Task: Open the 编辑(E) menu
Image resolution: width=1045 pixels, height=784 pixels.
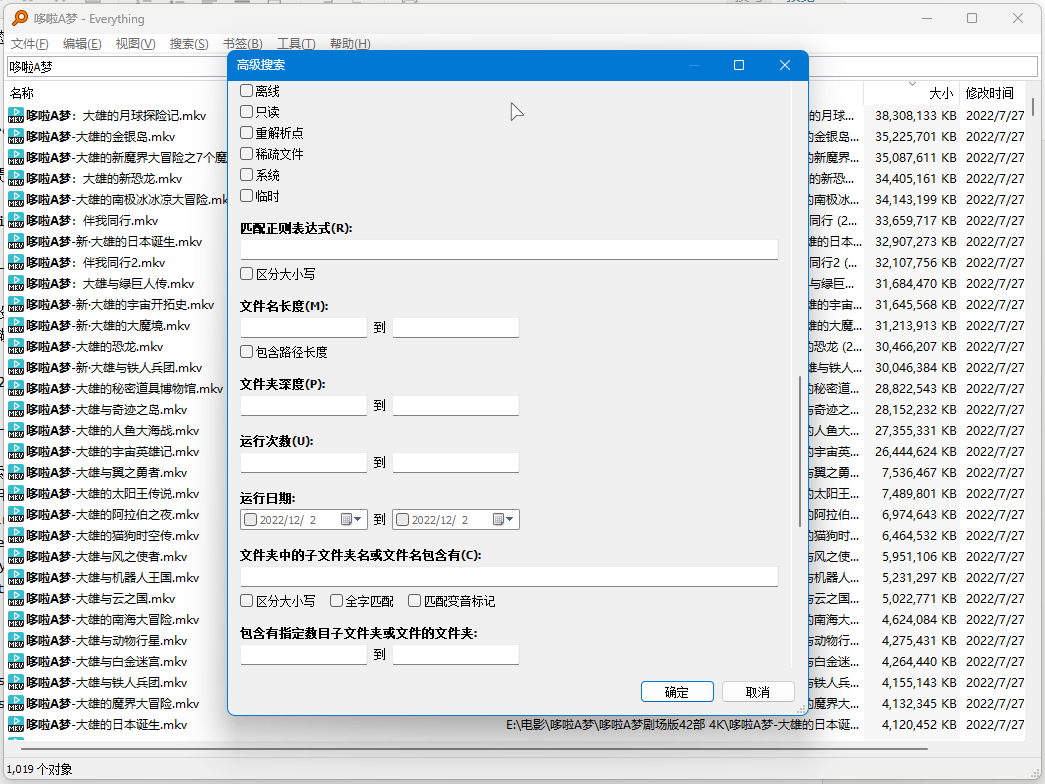Action: pyautogui.click(x=82, y=43)
